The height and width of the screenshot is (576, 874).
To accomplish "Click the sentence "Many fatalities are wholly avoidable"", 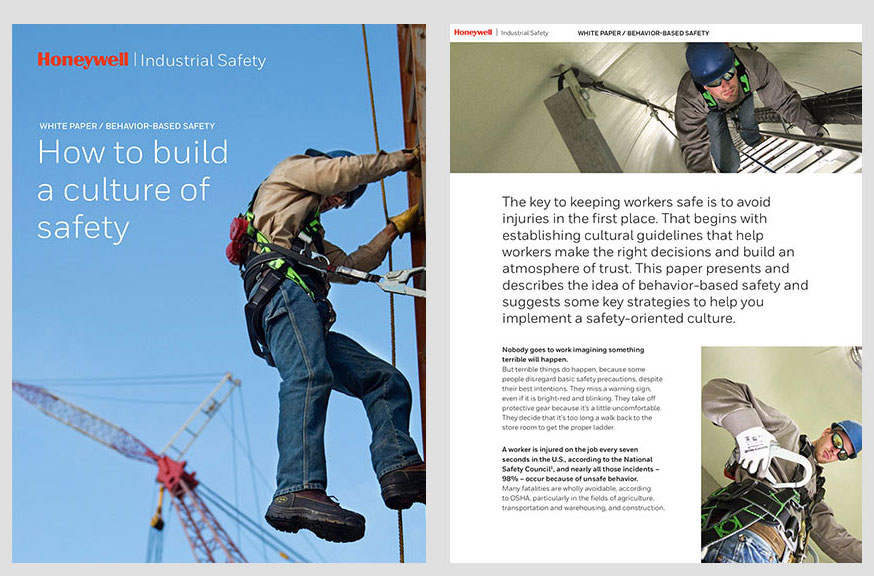I will tap(582, 487).
